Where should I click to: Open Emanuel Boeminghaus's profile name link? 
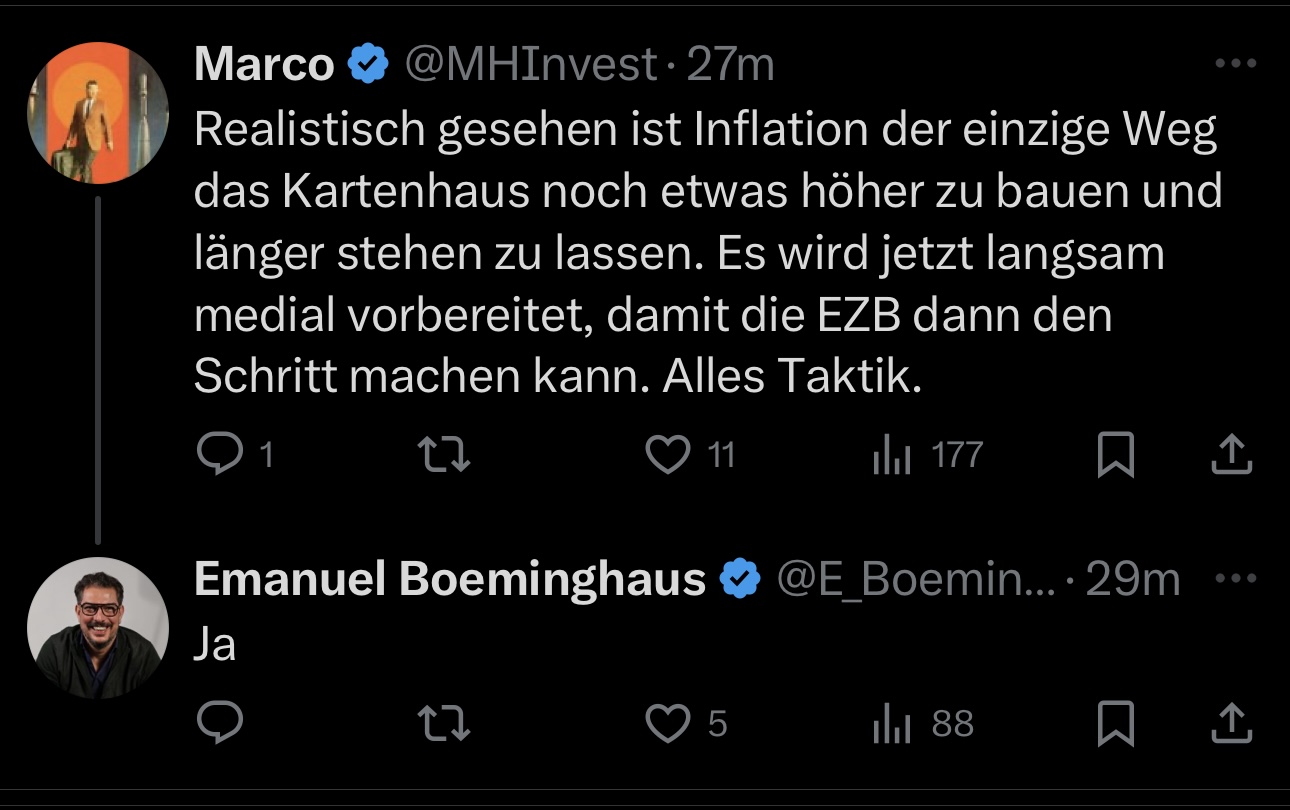(450, 579)
